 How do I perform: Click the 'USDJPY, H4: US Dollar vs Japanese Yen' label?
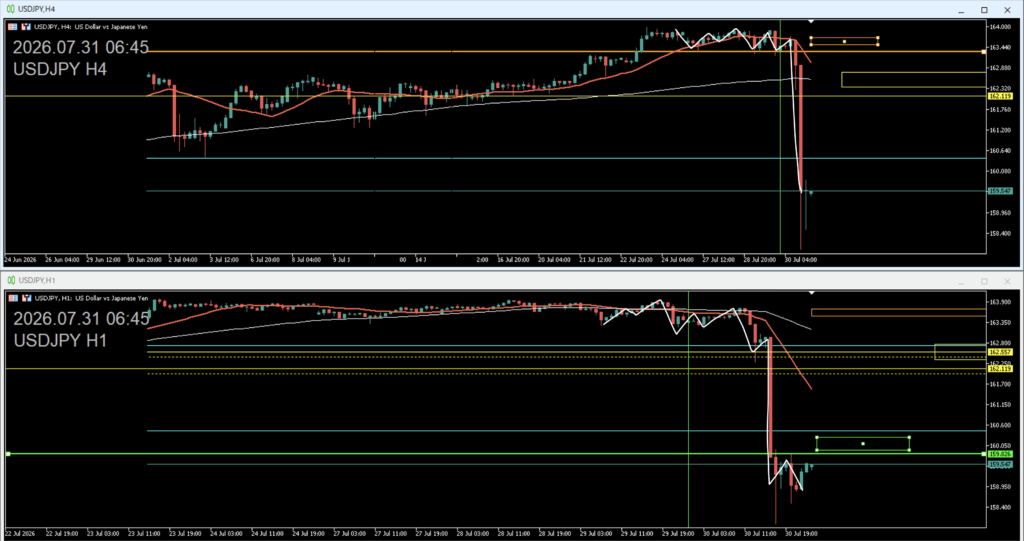pyautogui.click(x=91, y=27)
